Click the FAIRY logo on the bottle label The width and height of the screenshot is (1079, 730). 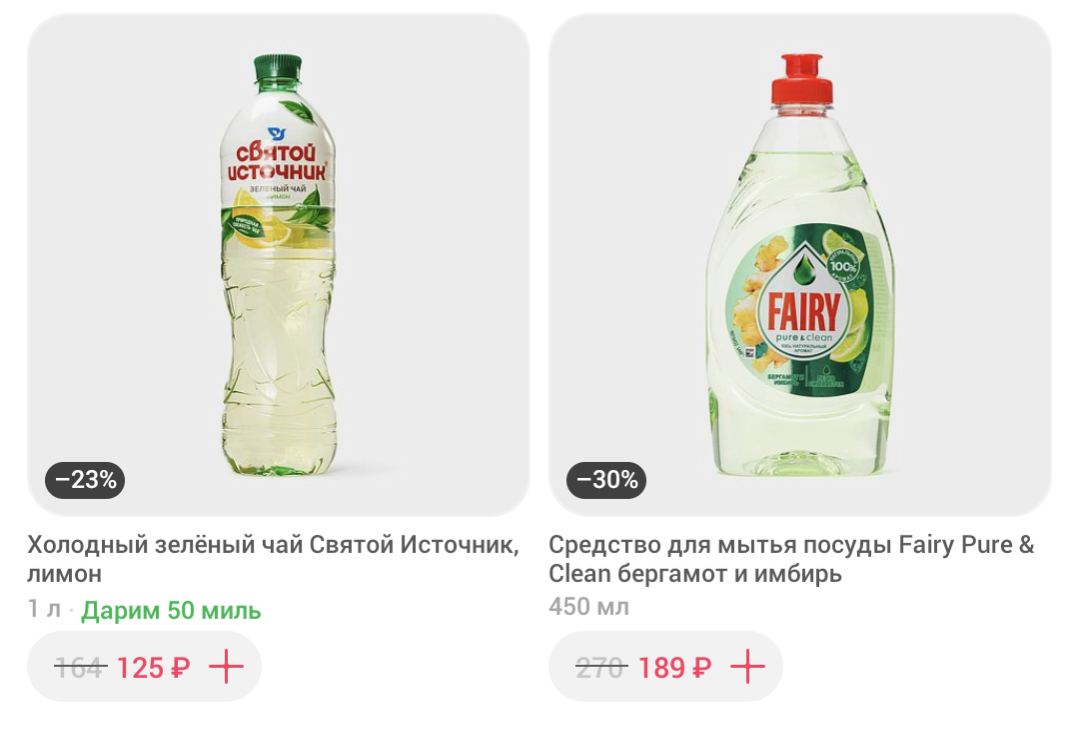pos(804,312)
